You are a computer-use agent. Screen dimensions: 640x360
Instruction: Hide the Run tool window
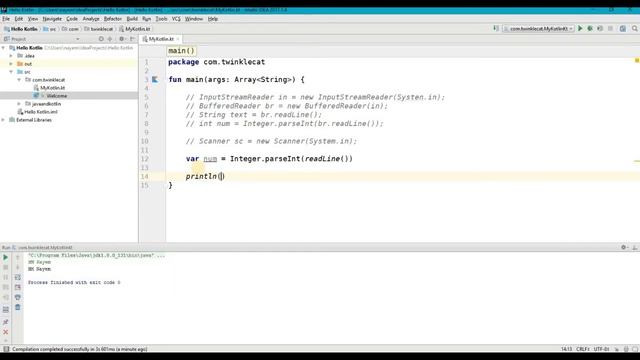pos(635,247)
